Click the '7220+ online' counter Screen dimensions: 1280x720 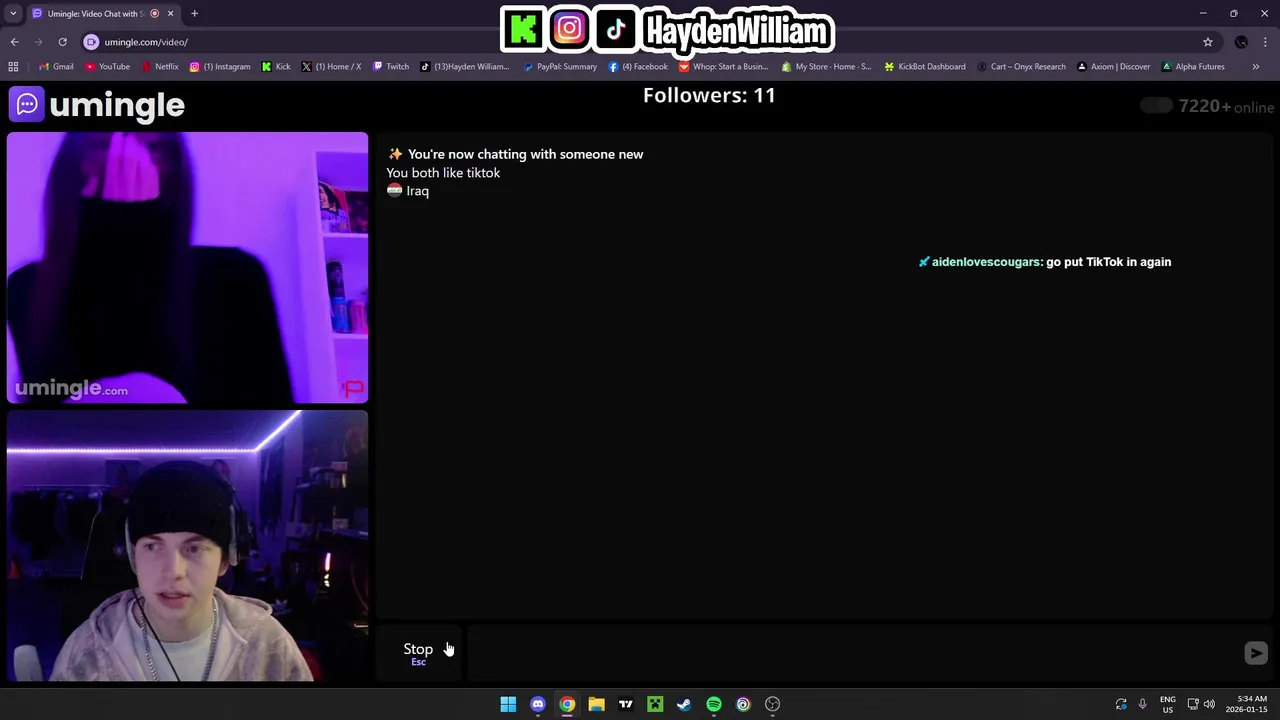[1226, 106]
